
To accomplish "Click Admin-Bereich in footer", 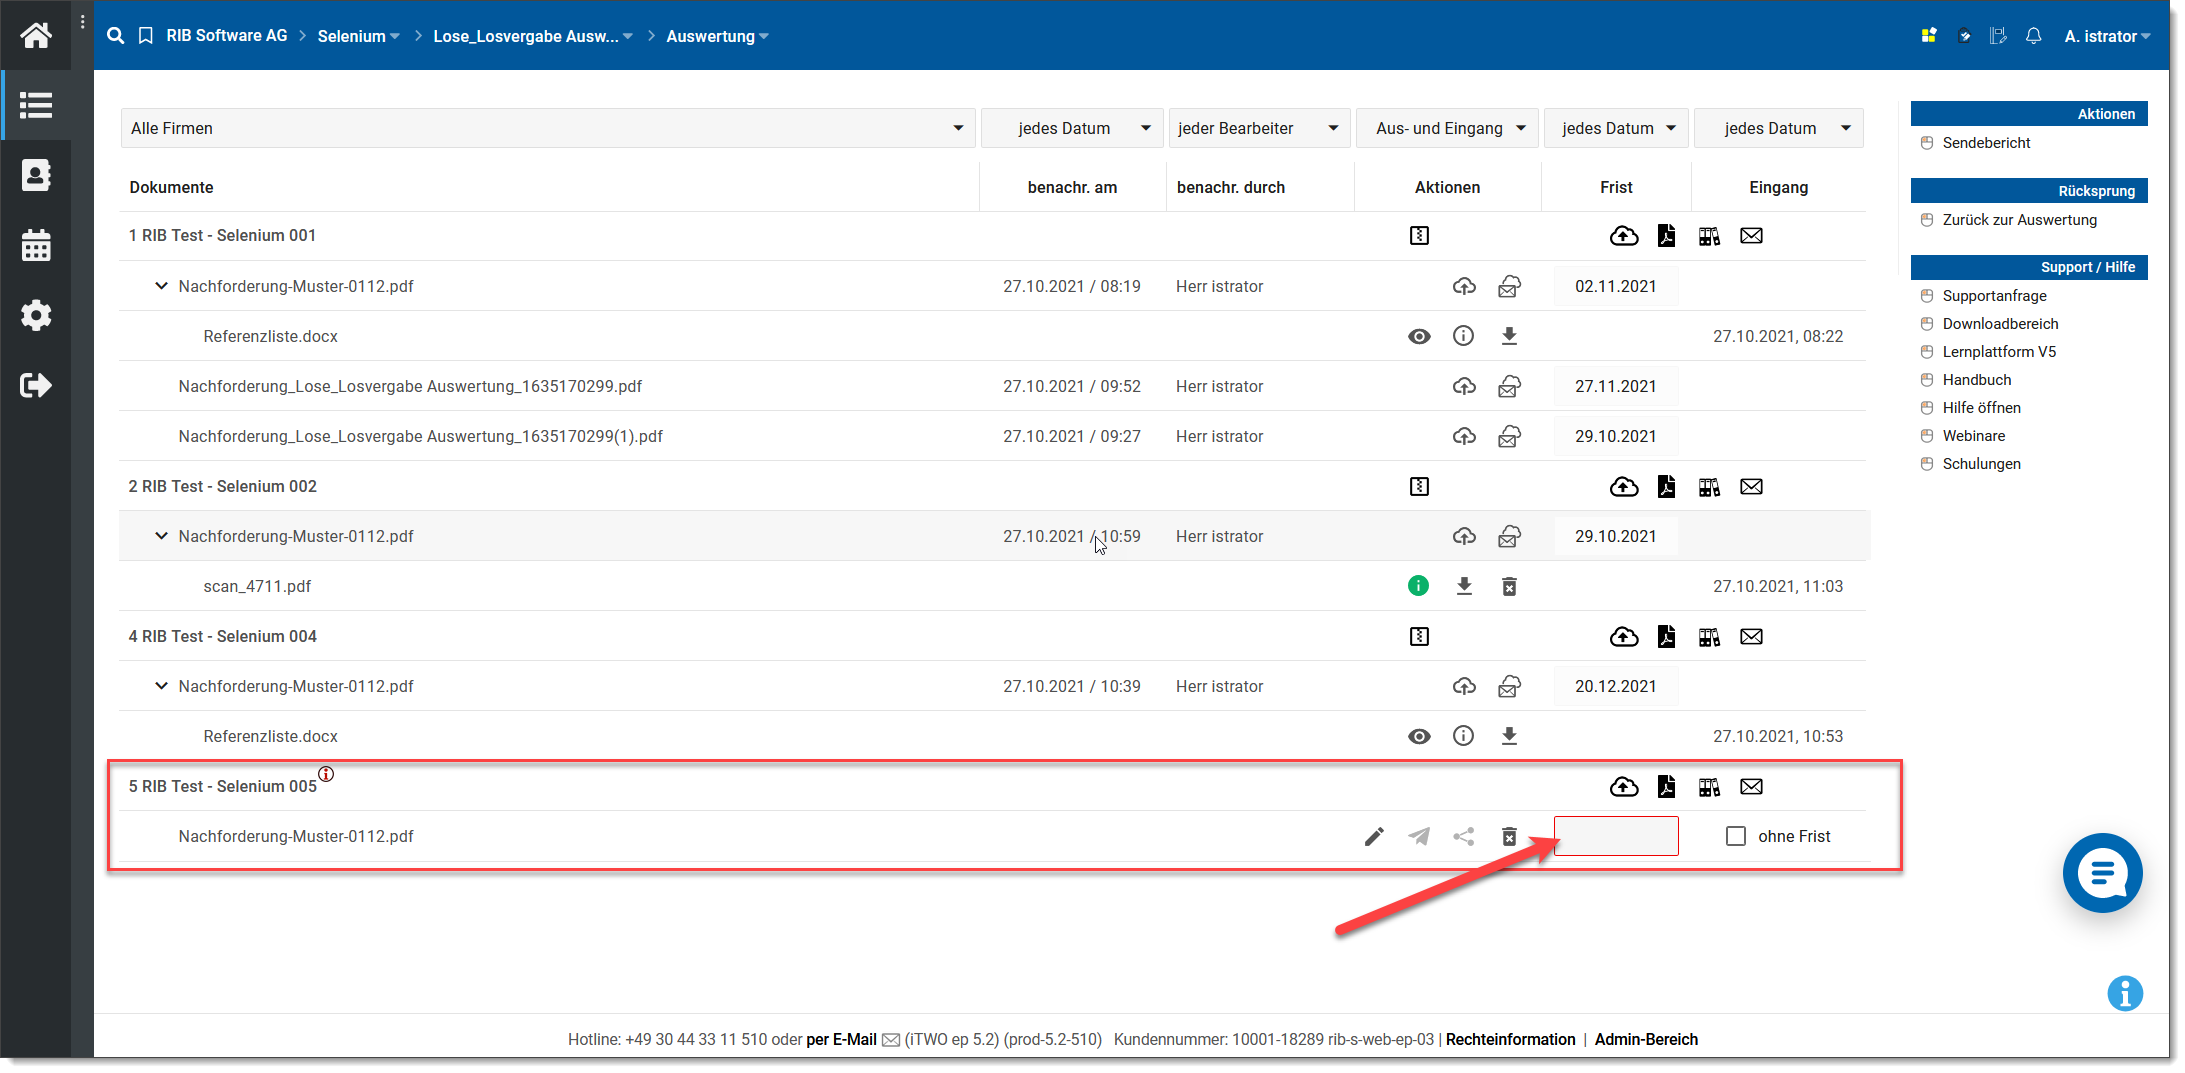I will pos(1646,1040).
